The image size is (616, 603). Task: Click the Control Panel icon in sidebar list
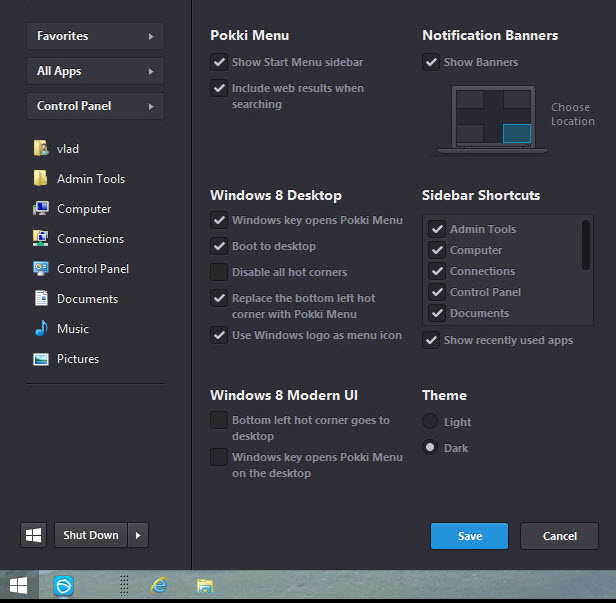(41, 269)
